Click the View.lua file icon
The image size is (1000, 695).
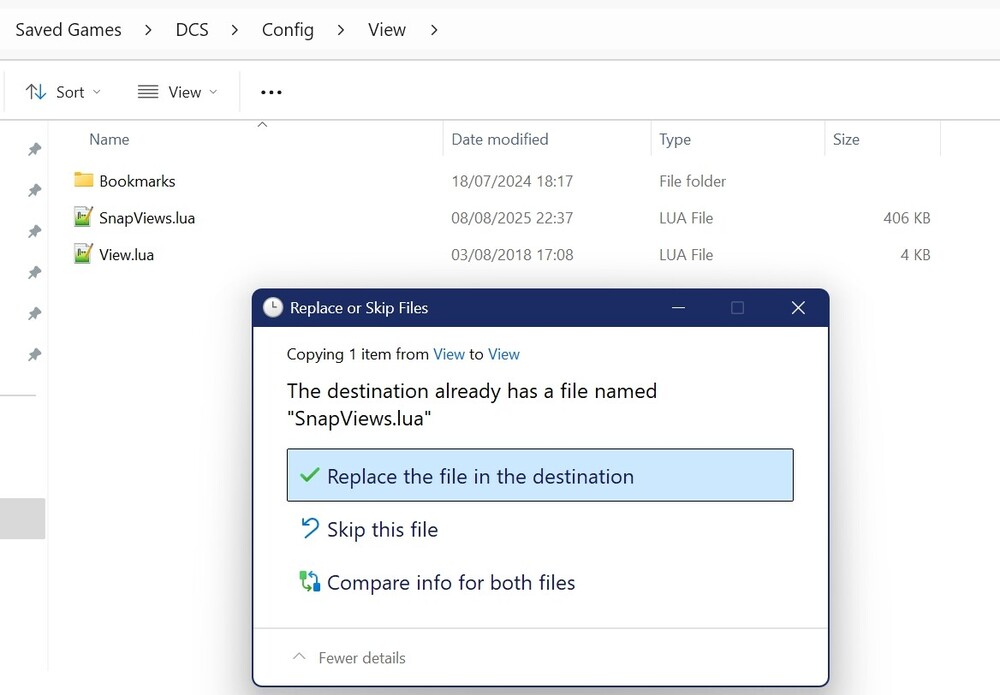(x=83, y=255)
